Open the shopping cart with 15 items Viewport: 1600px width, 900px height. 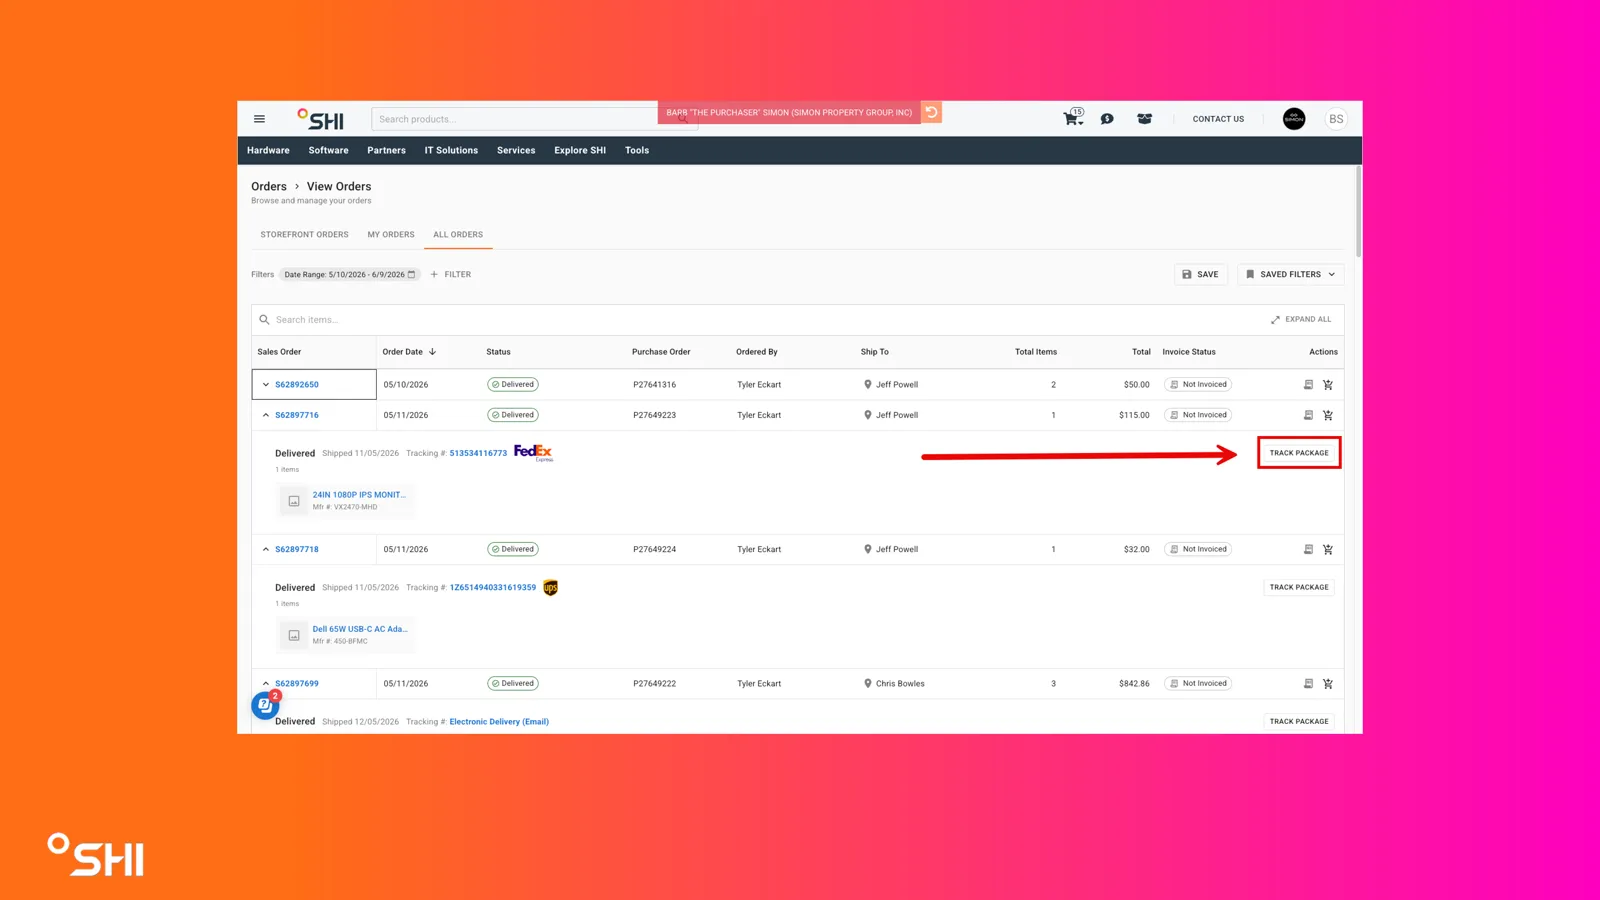(x=1072, y=118)
